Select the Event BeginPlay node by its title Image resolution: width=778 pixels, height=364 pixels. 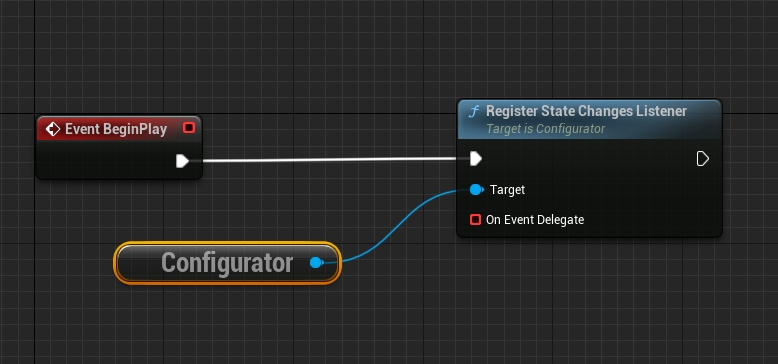[x=116, y=129]
